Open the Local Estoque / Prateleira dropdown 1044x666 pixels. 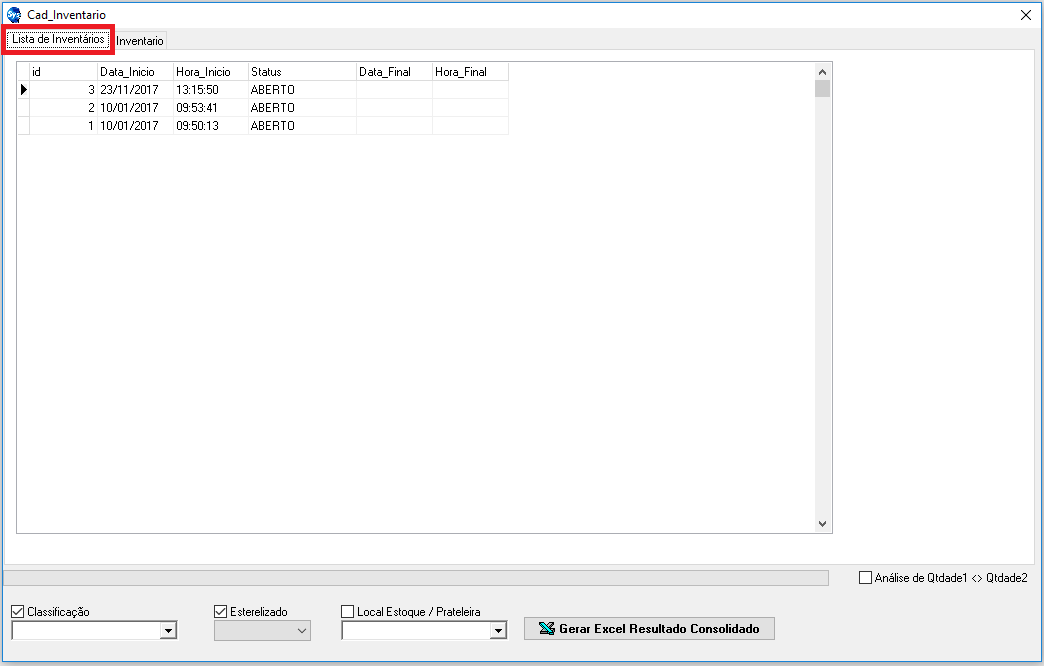point(497,631)
